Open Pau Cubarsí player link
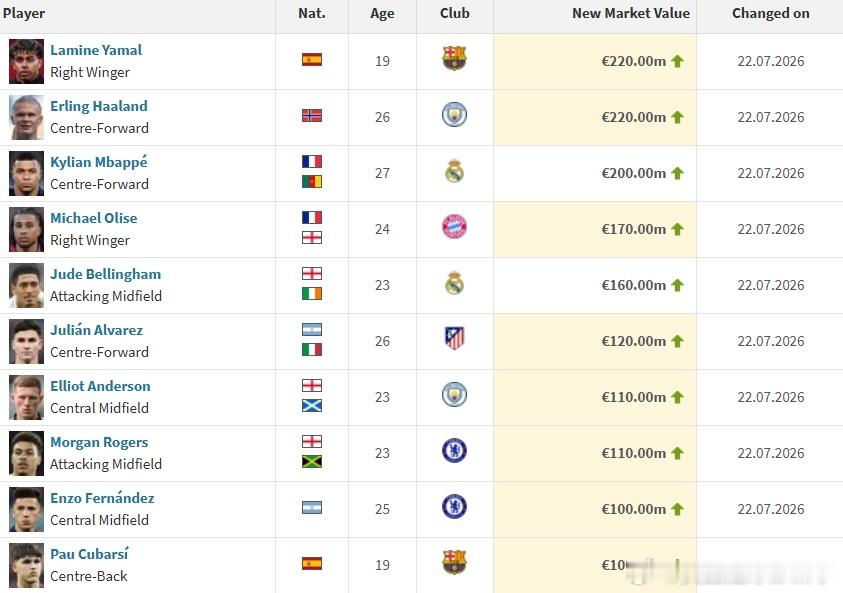The height and width of the screenshot is (593, 843). (x=89, y=554)
